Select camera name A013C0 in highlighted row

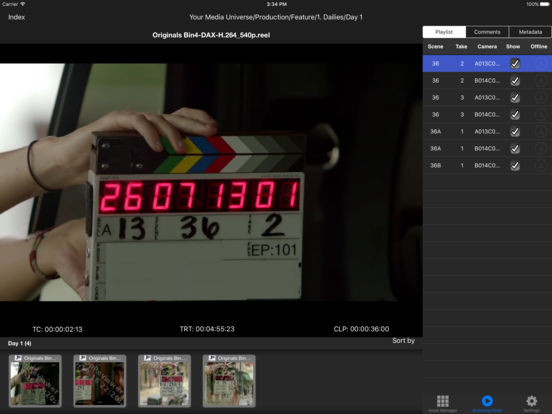coord(487,64)
